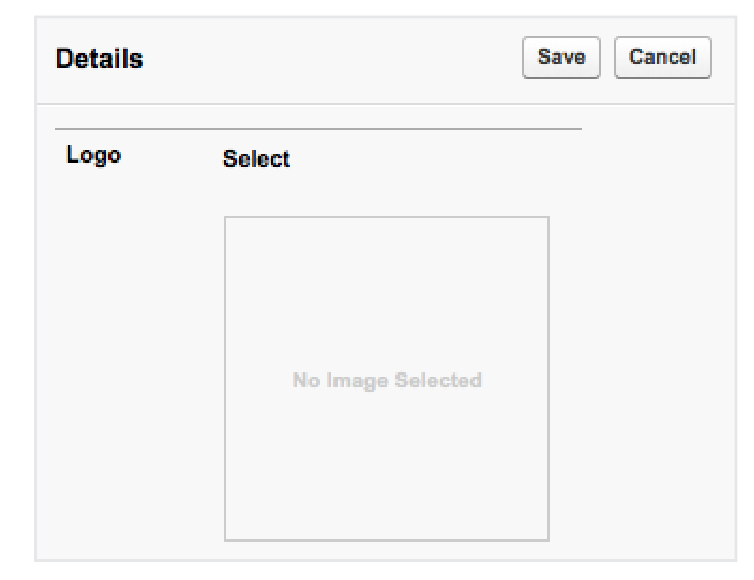Cancel editing the Details panel

tap(662, 58)
